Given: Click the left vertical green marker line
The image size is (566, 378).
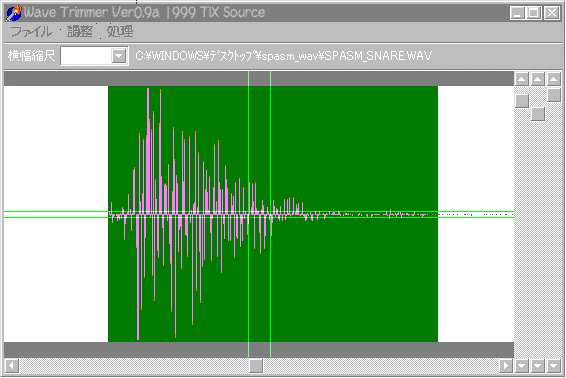Looking at the screenshot, I should [248, 214].
